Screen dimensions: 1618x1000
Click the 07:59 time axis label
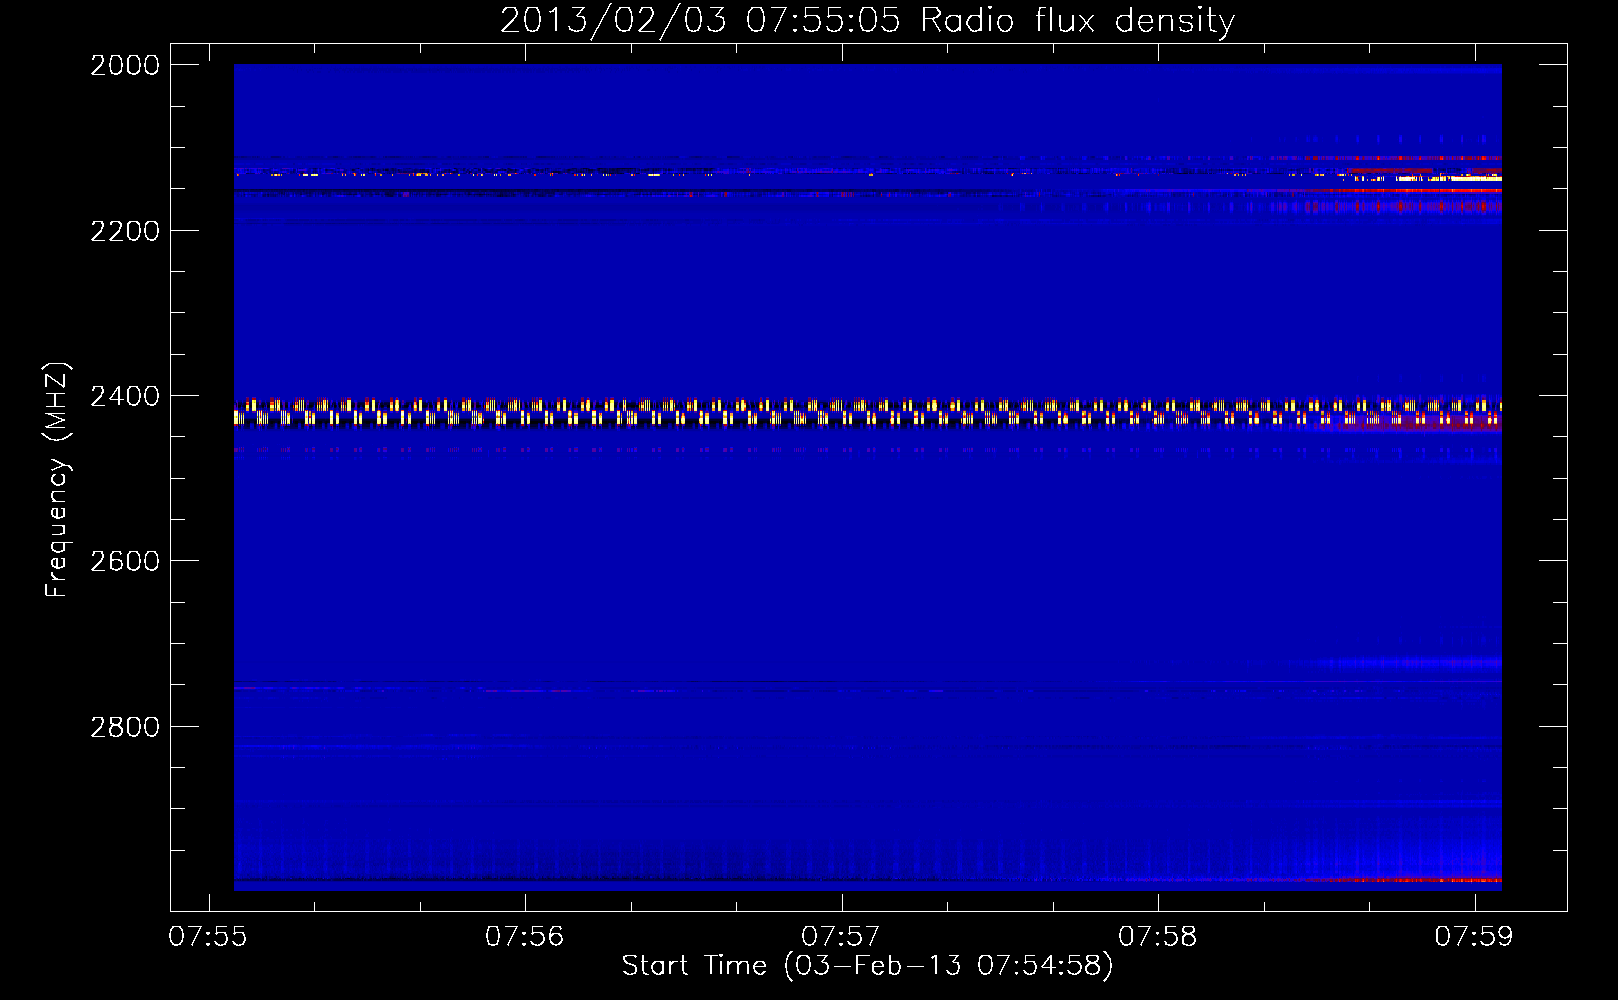[1475, 936]
